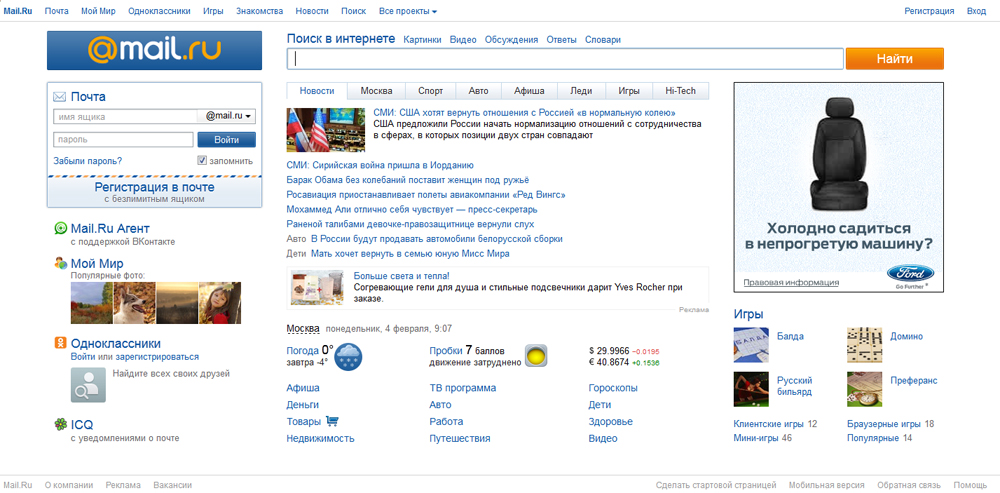Click the shopping cart icon near Товары
The image size is (1000, 493).
point(332,421)
